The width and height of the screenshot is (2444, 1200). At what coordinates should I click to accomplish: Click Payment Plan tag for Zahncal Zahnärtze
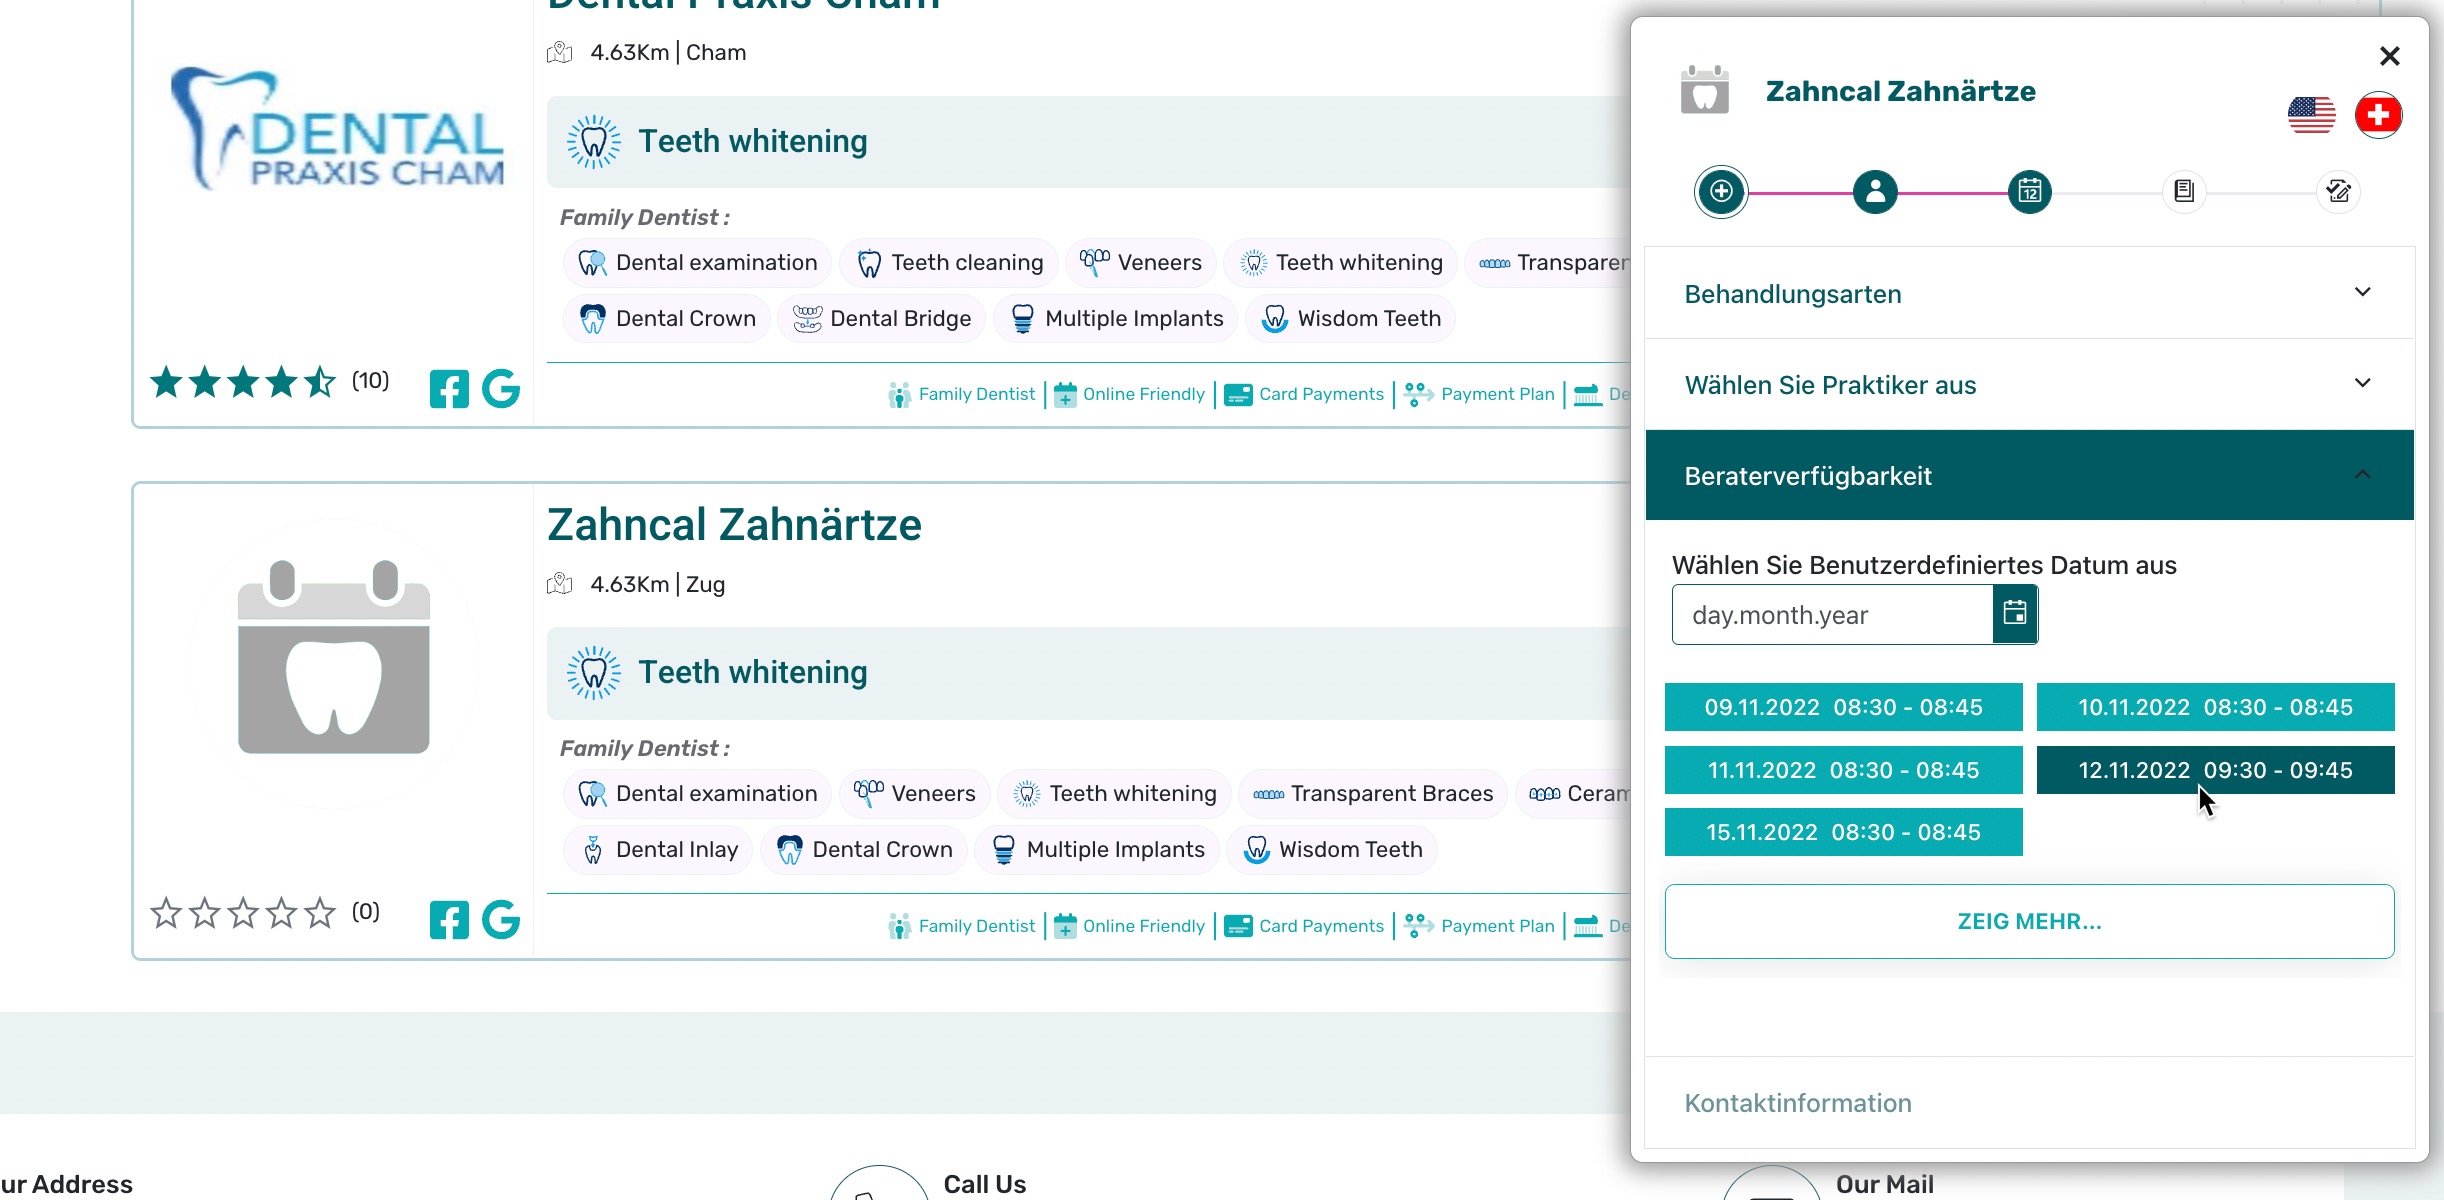point(1480,926)
